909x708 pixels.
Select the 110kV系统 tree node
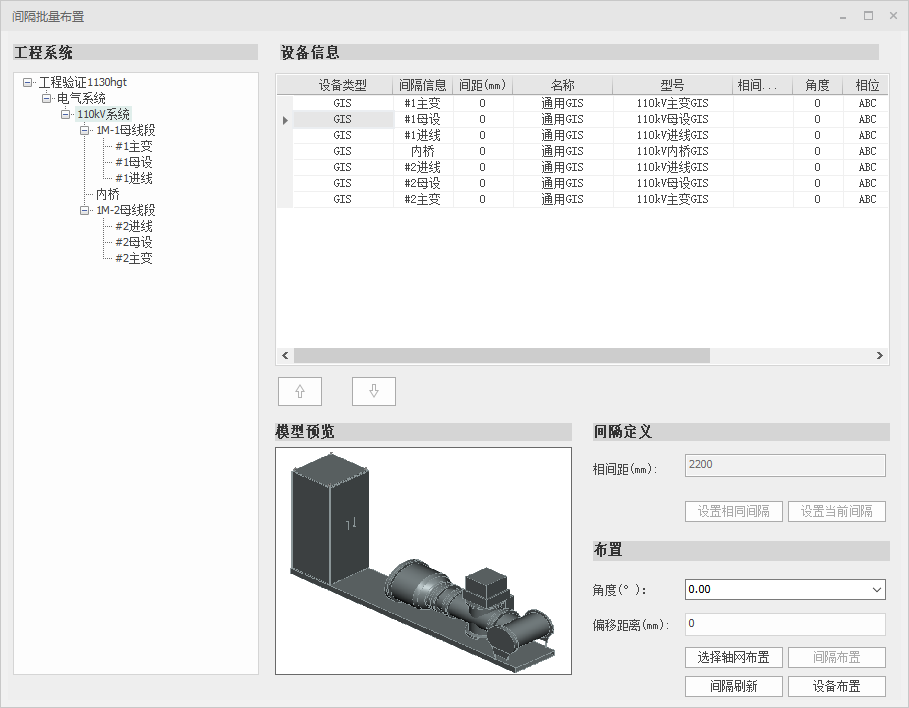click(103, 114)
